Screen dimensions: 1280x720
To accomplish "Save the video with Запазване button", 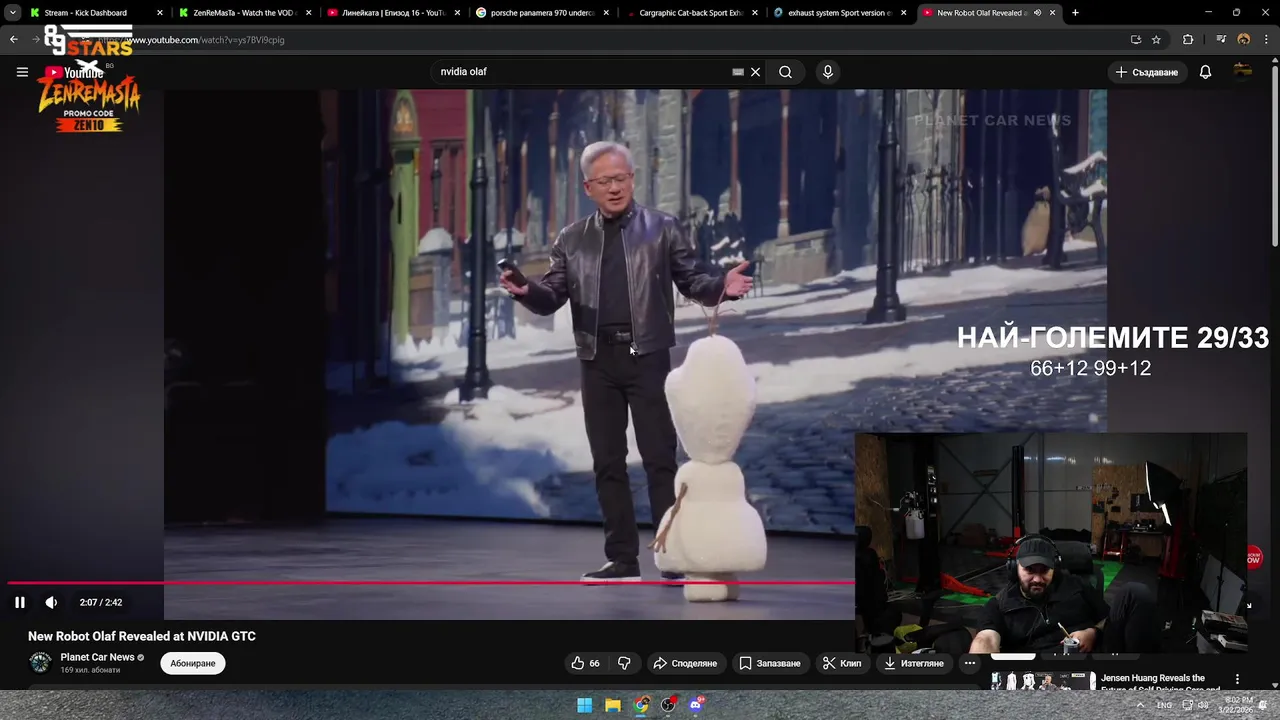I will pyautogui.click(x=769, y=663).
